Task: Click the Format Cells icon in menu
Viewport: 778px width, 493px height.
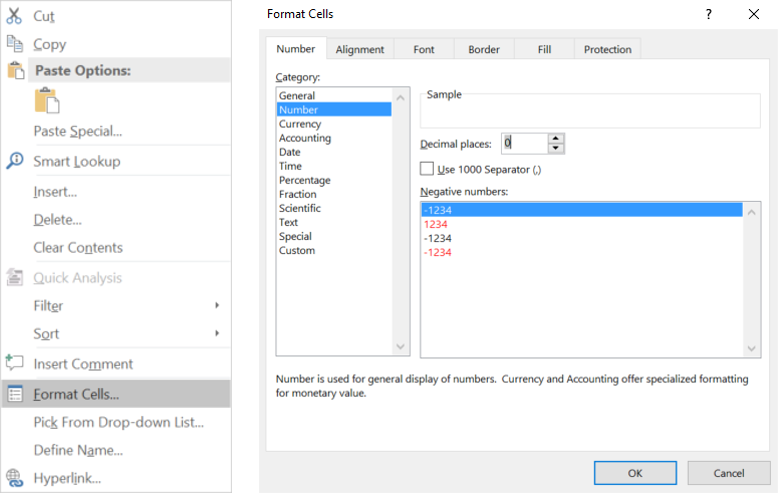Action: tap(15, 394)
